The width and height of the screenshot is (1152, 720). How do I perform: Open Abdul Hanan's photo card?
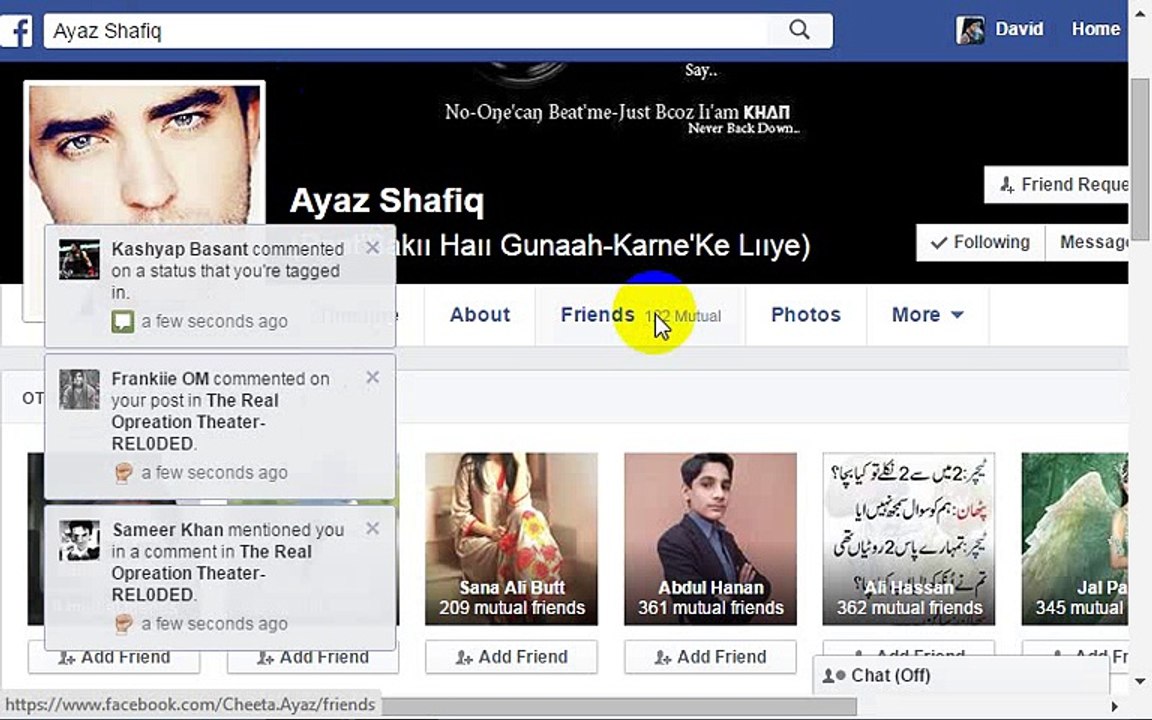[710, 539]
